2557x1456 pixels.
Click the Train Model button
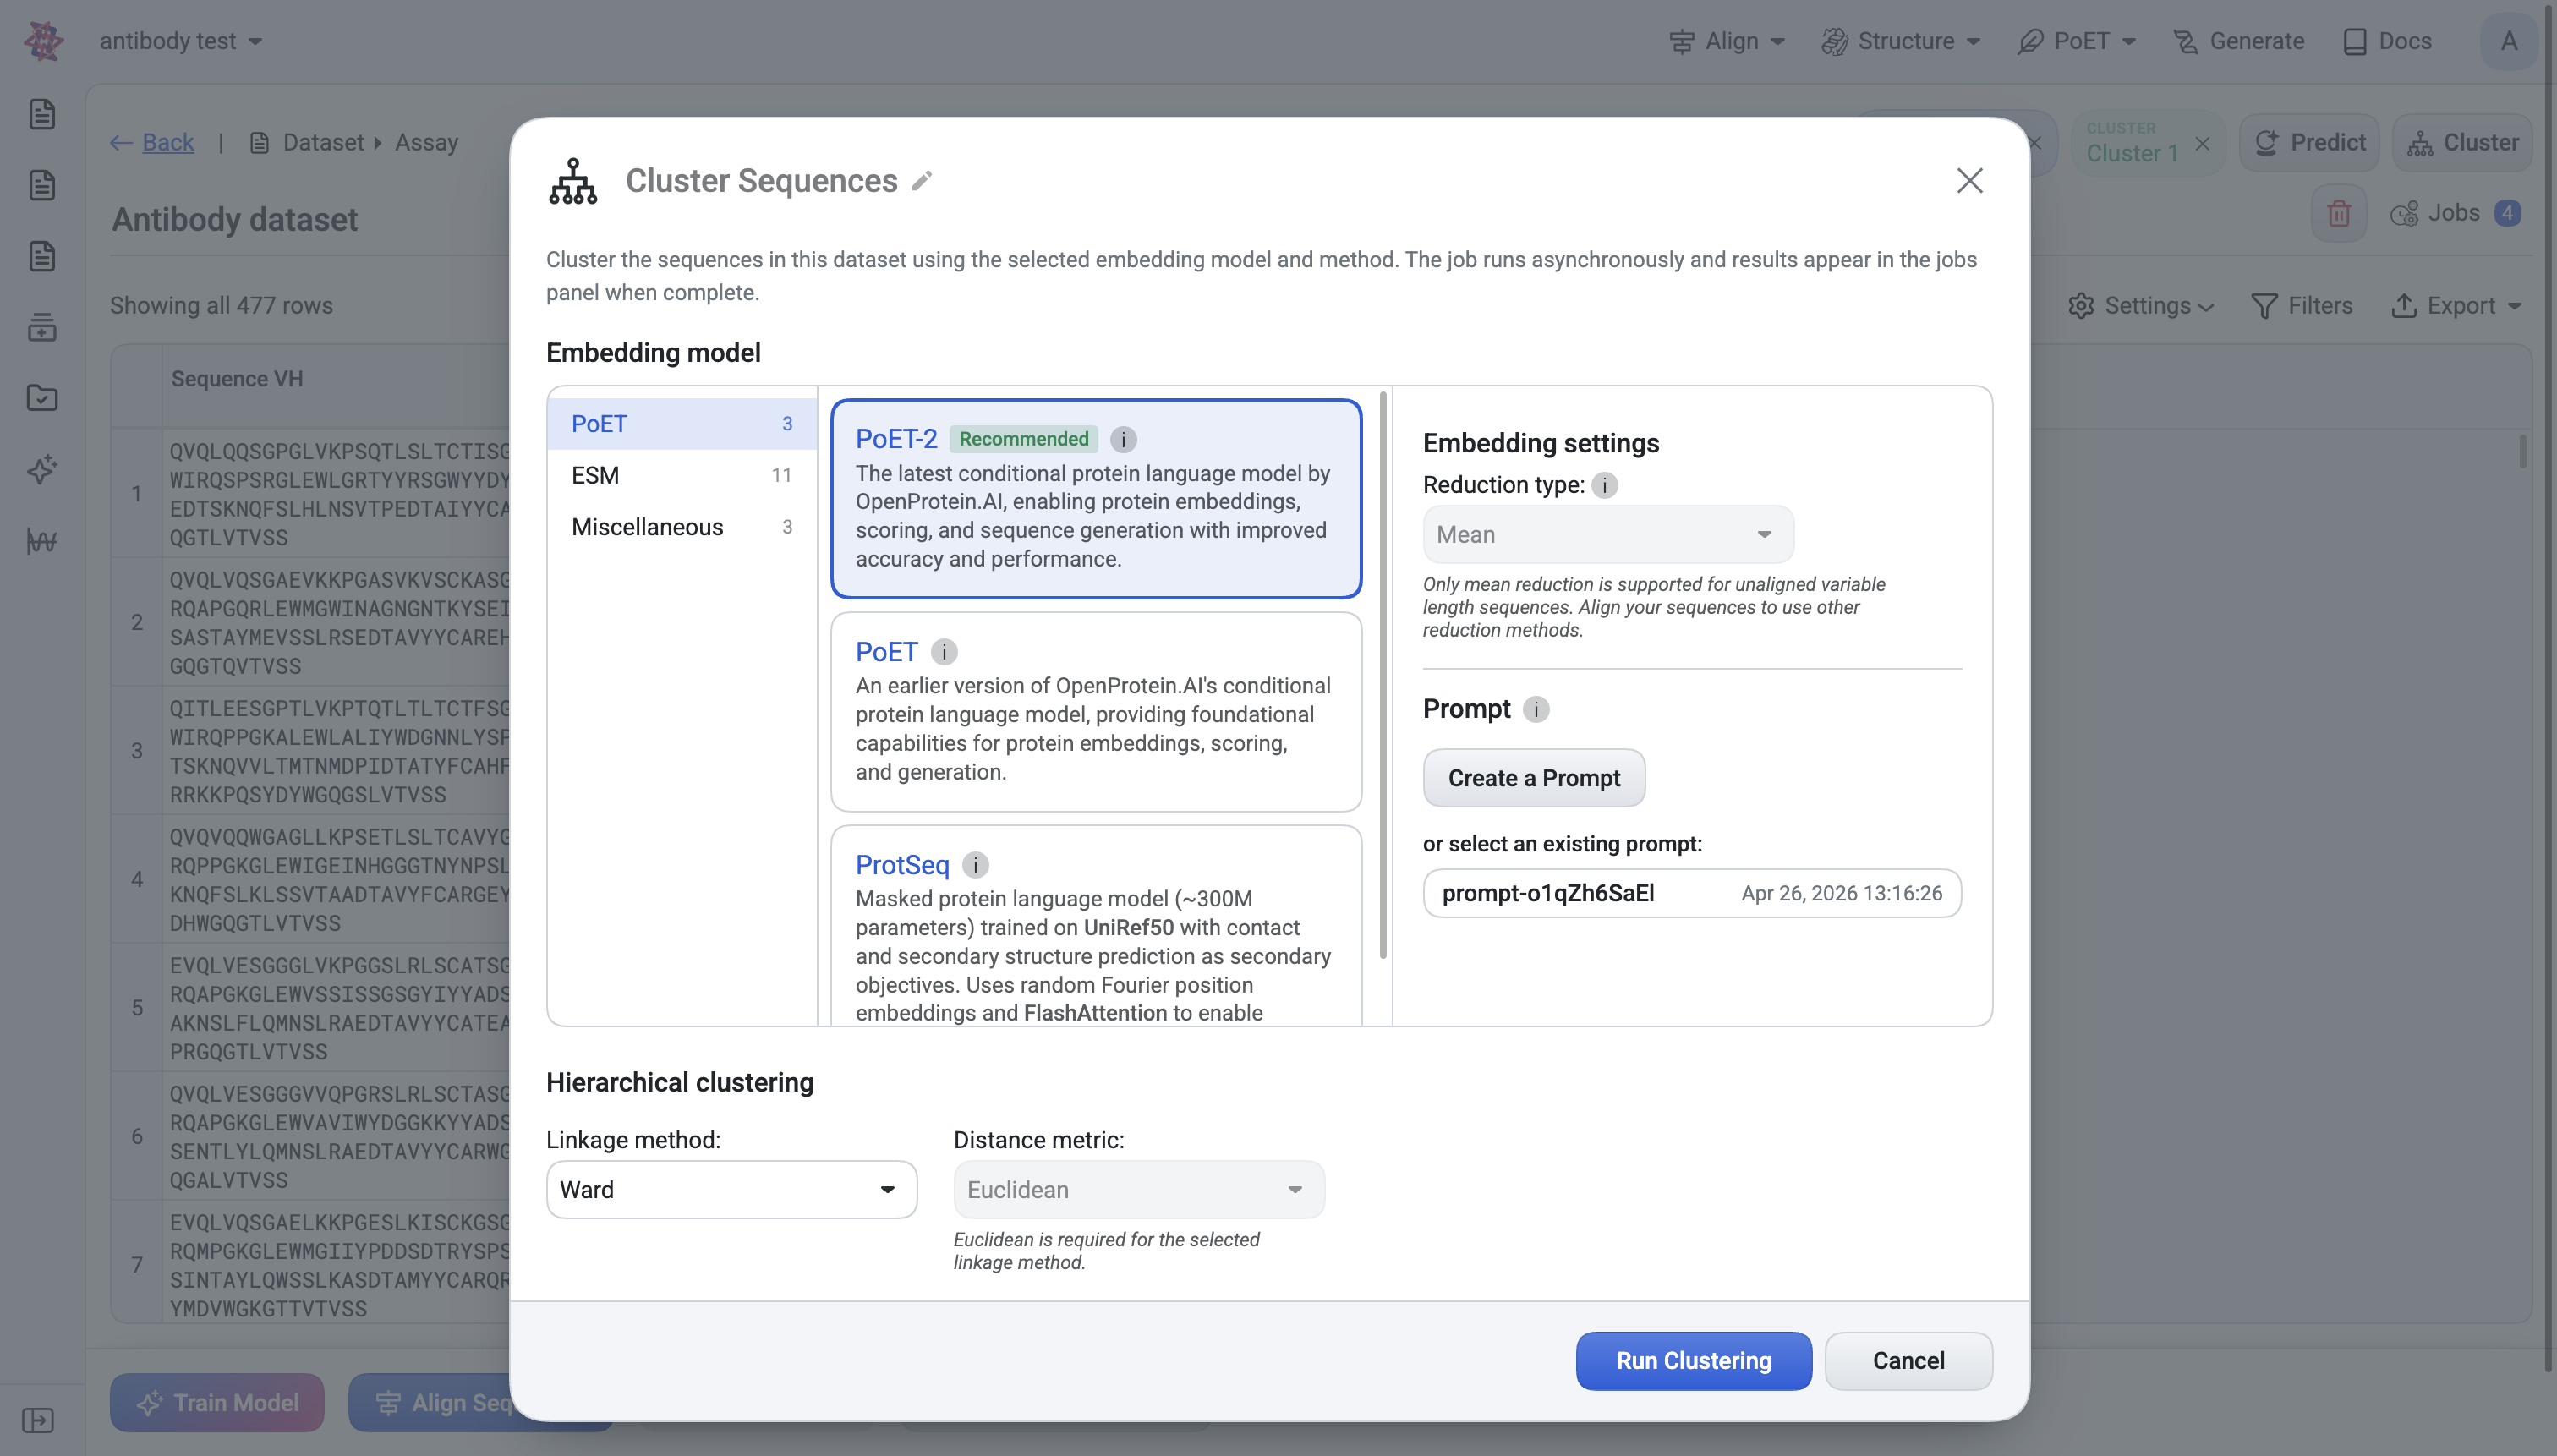(217, 1403)
